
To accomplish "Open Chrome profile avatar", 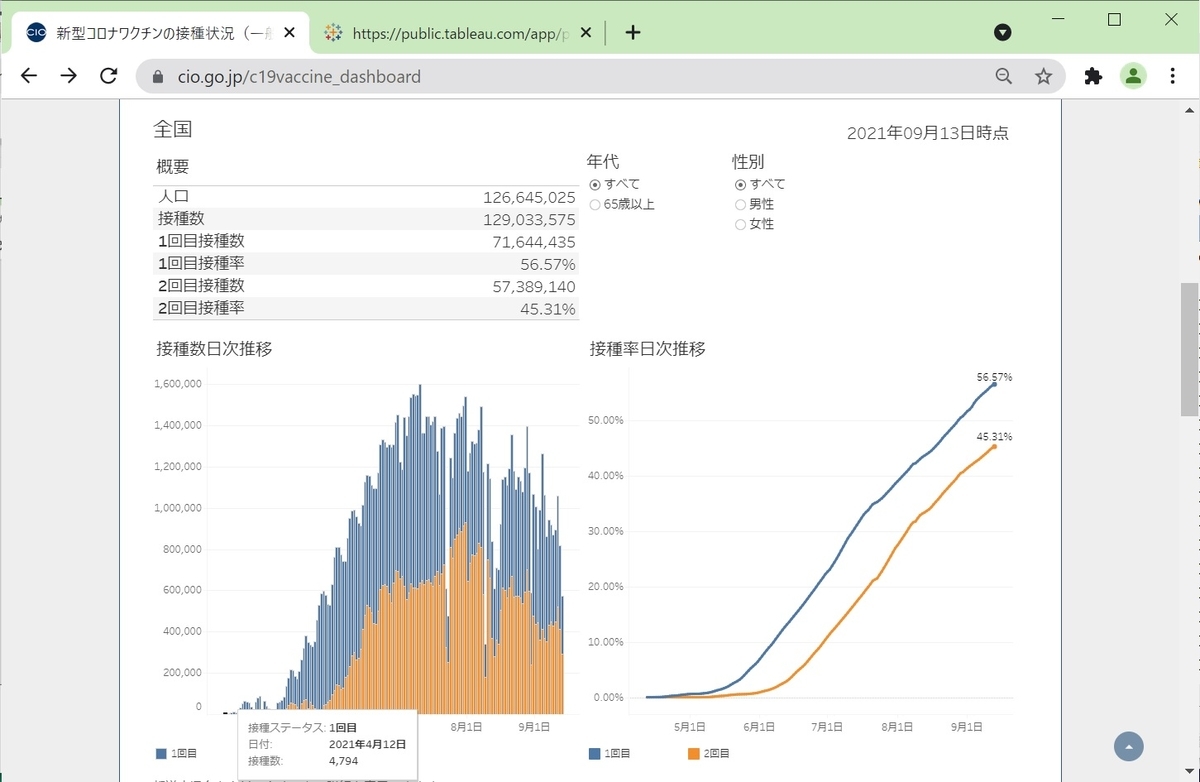I will coord(1133,76).
